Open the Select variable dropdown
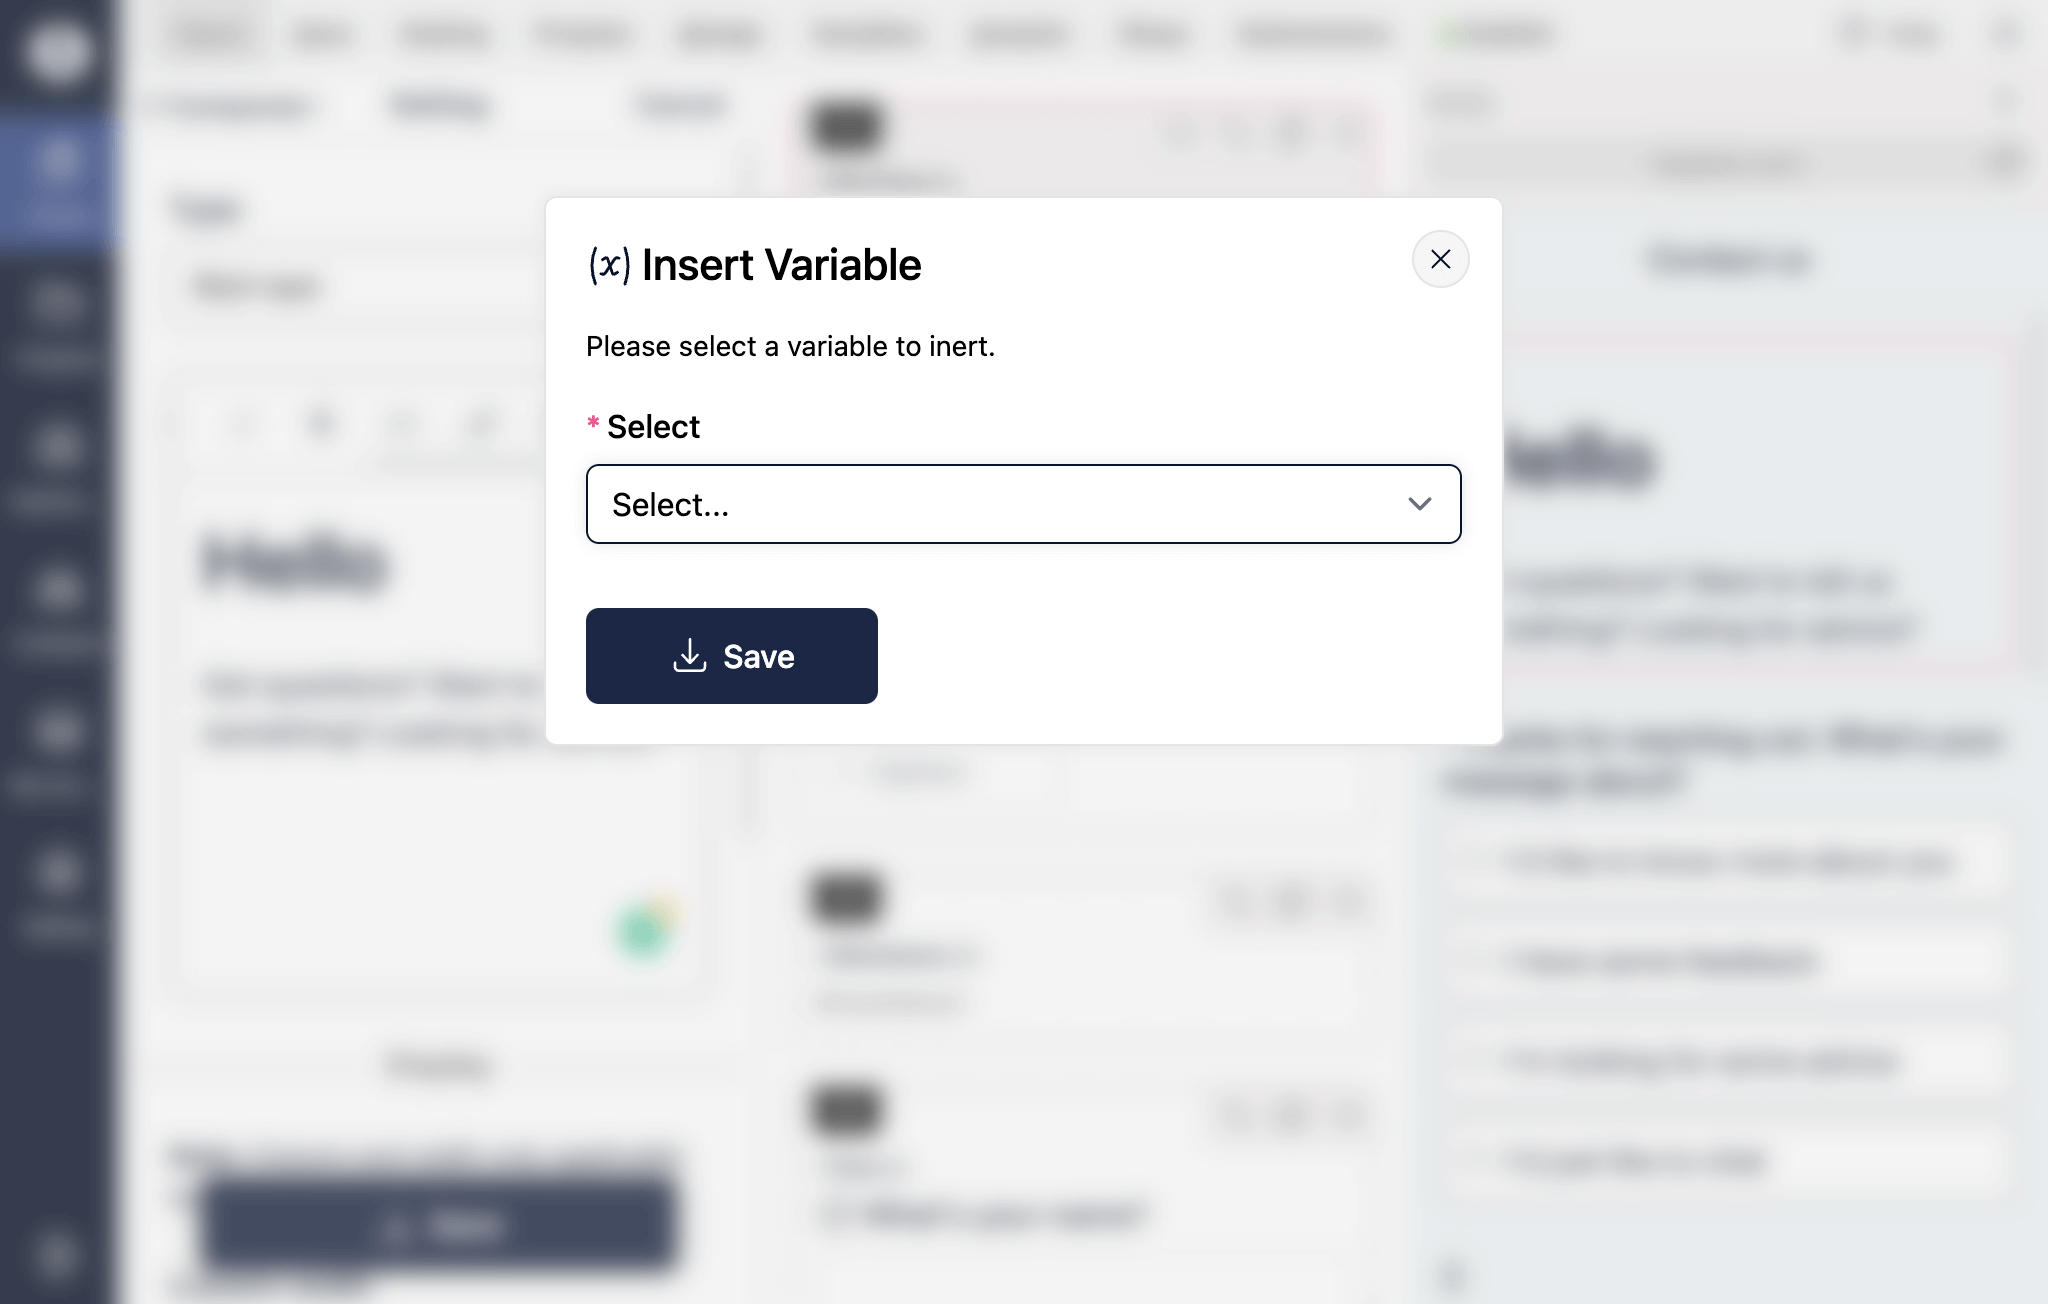 click(x=1023, y=504)
